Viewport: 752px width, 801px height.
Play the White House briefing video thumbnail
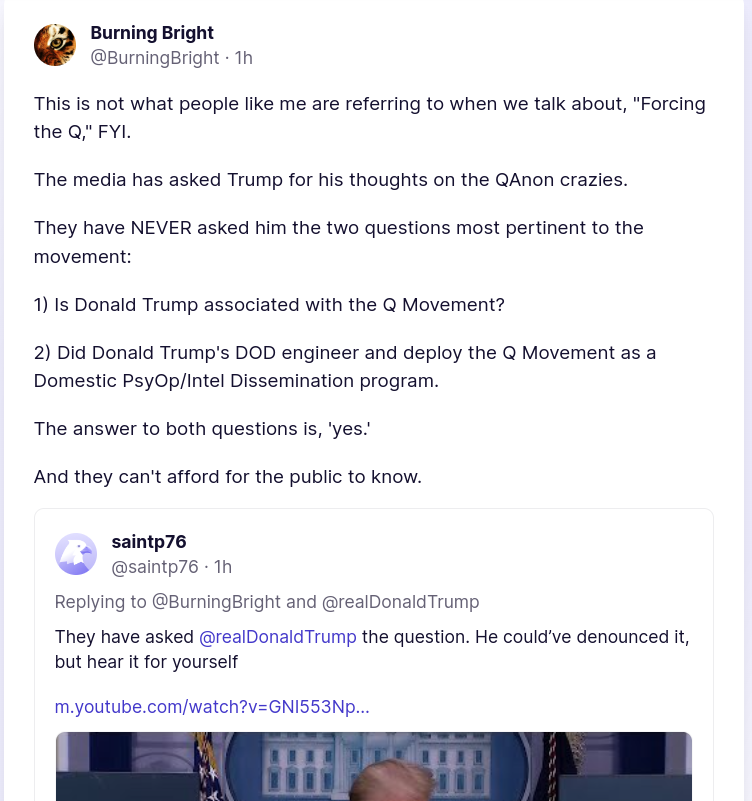click(x=373, y=766)
